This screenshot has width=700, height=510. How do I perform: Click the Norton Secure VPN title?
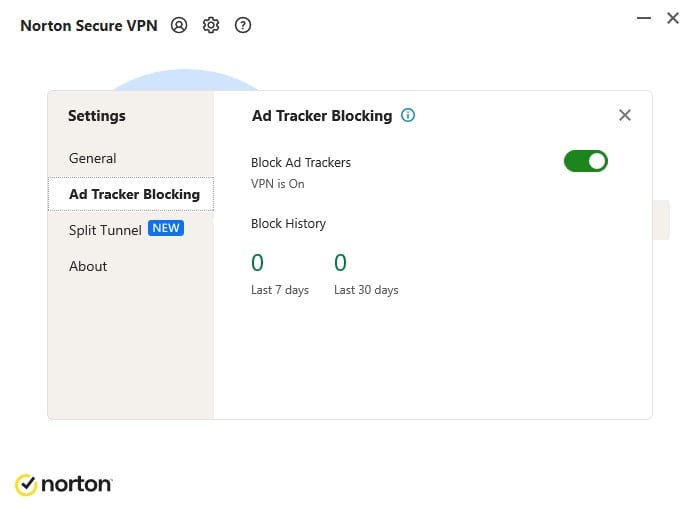(x=89, y=26)
